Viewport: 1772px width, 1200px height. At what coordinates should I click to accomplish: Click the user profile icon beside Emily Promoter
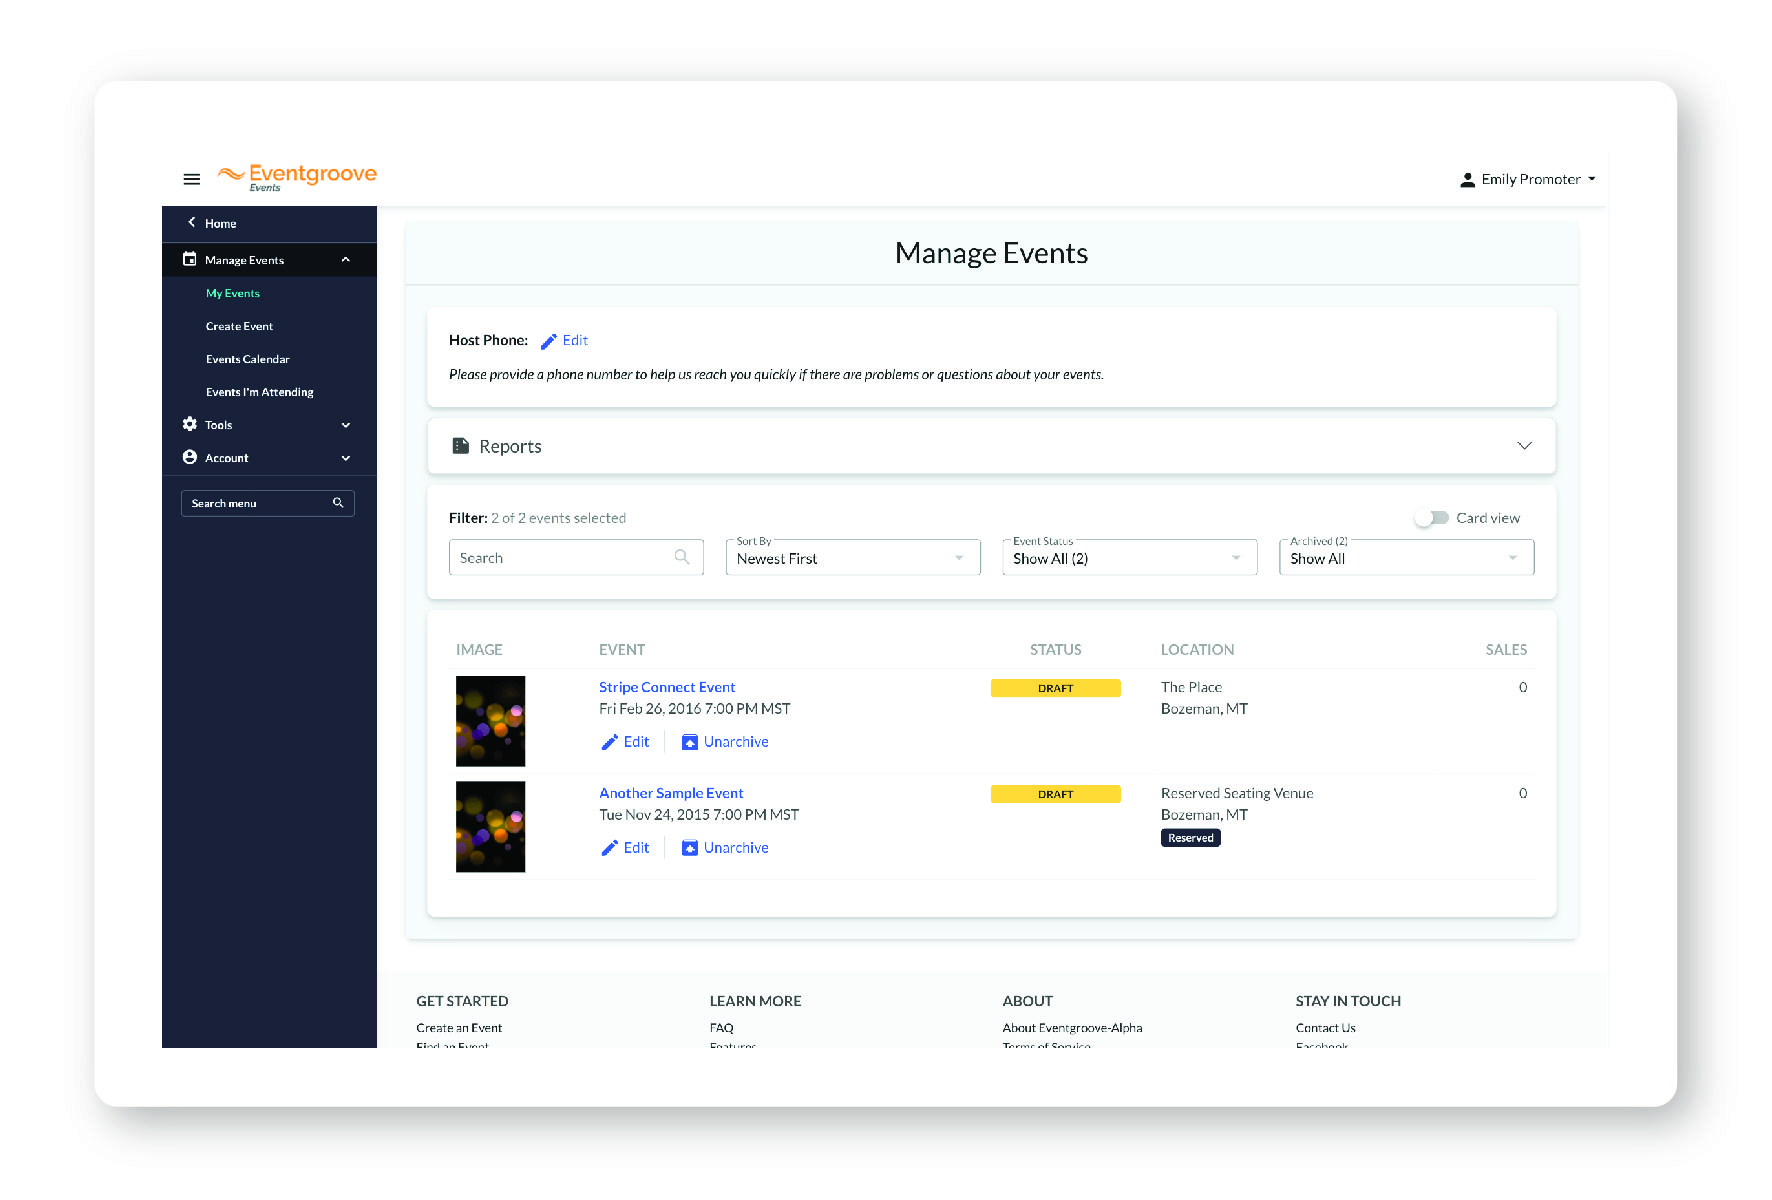tap(1467, 180)
